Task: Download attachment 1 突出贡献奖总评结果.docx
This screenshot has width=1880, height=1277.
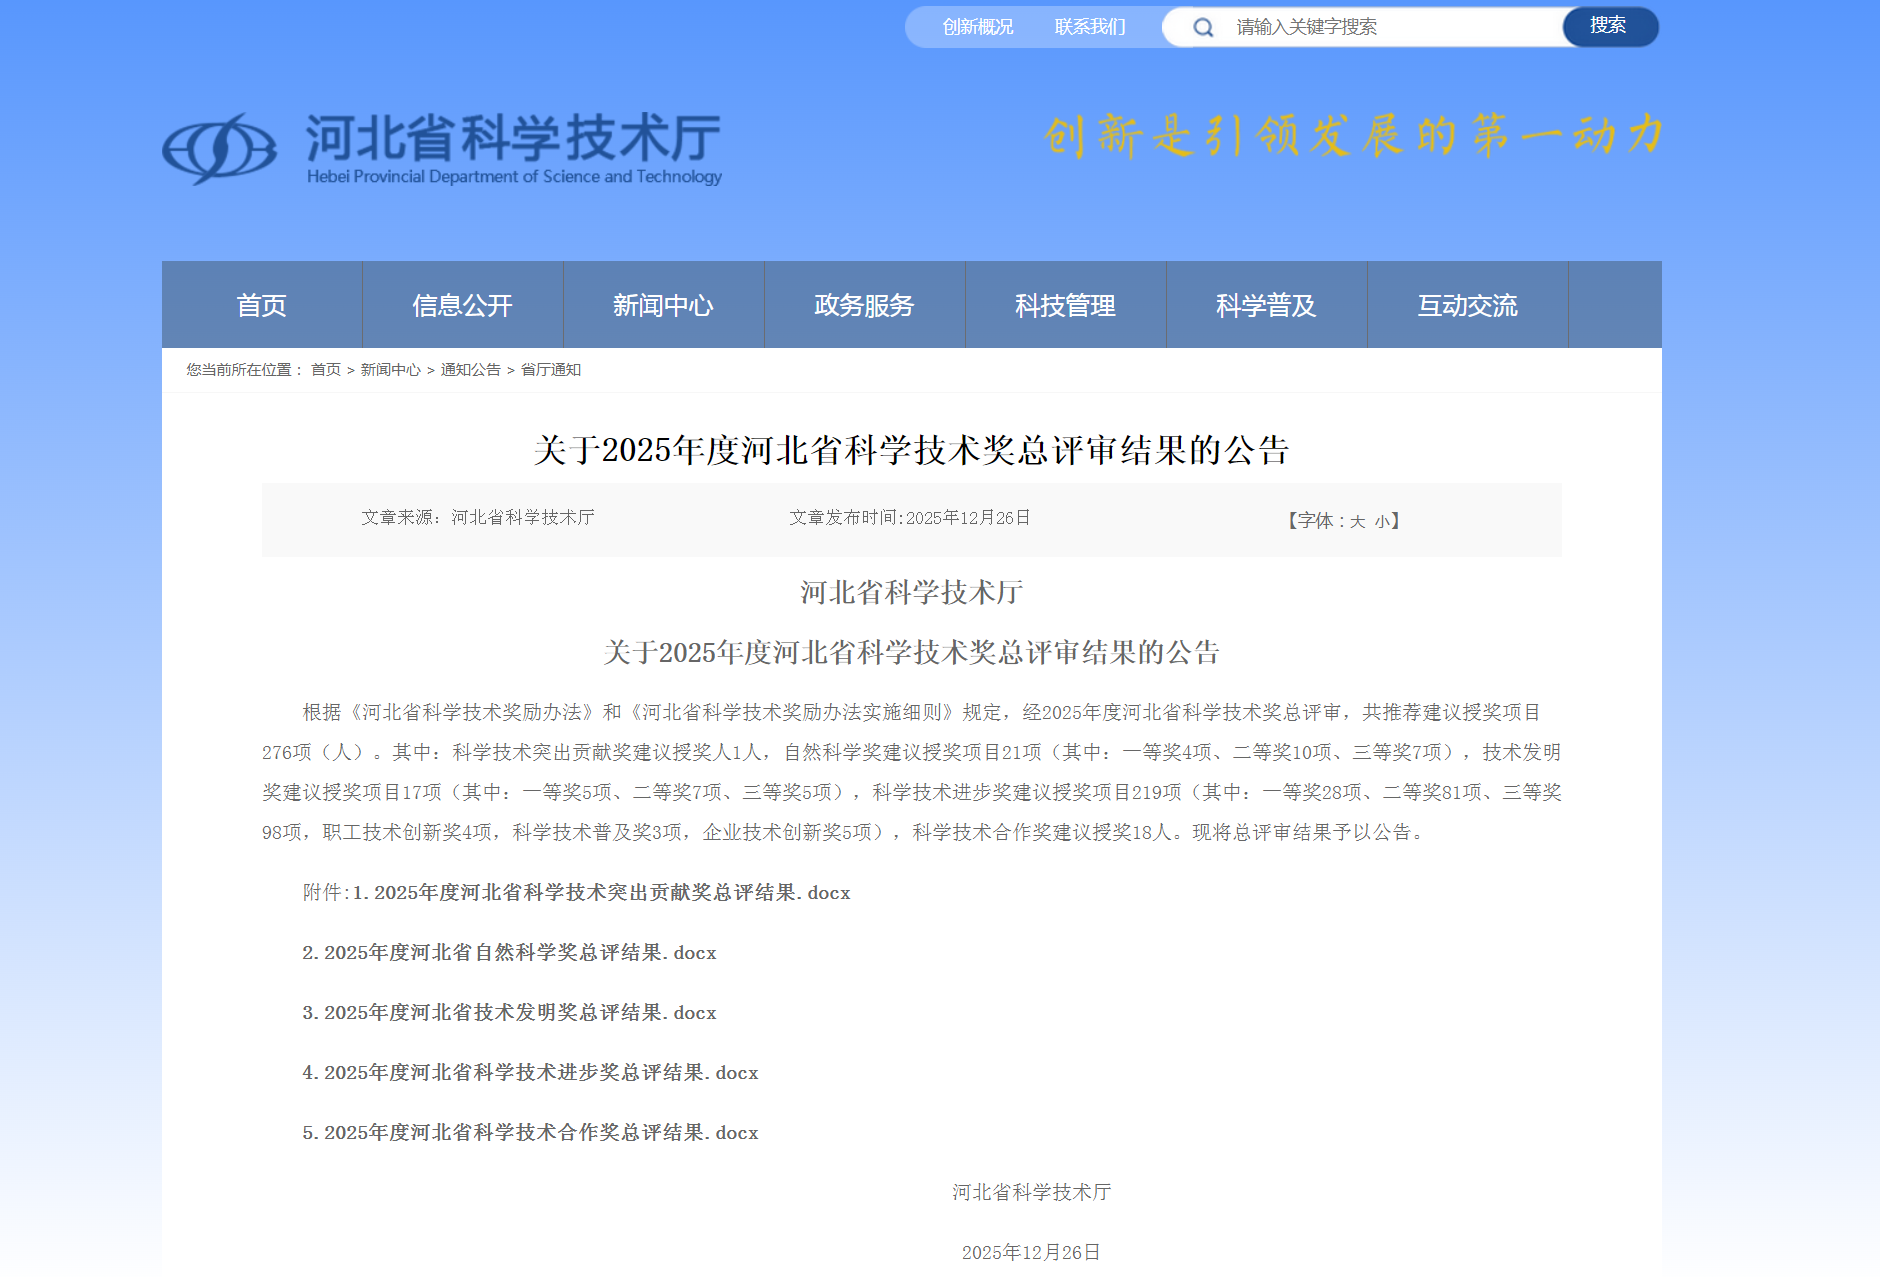Action: pyautogui.click(x=602, y=892)
